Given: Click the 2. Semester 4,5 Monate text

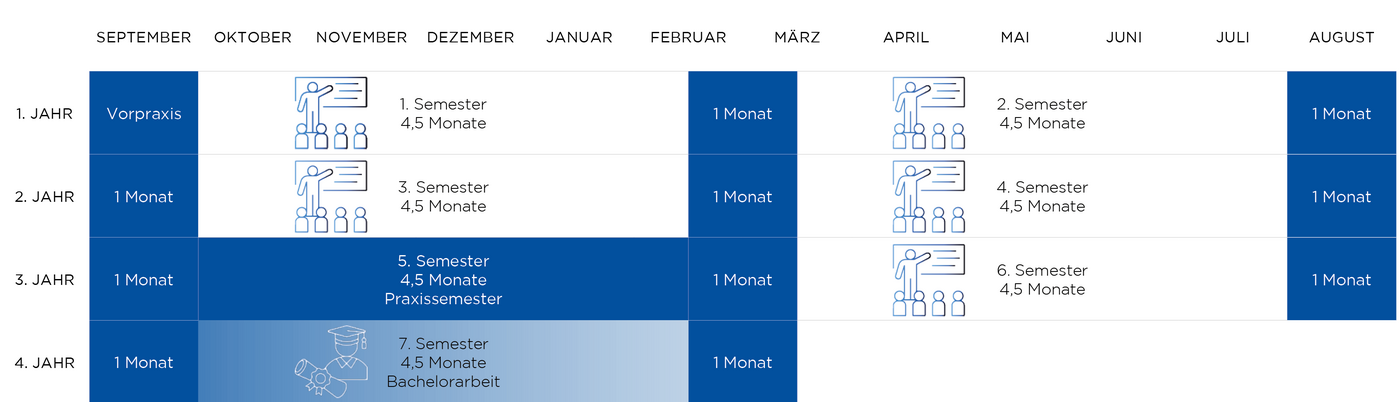Looking at the screenshot, I should pos(1042,113).
